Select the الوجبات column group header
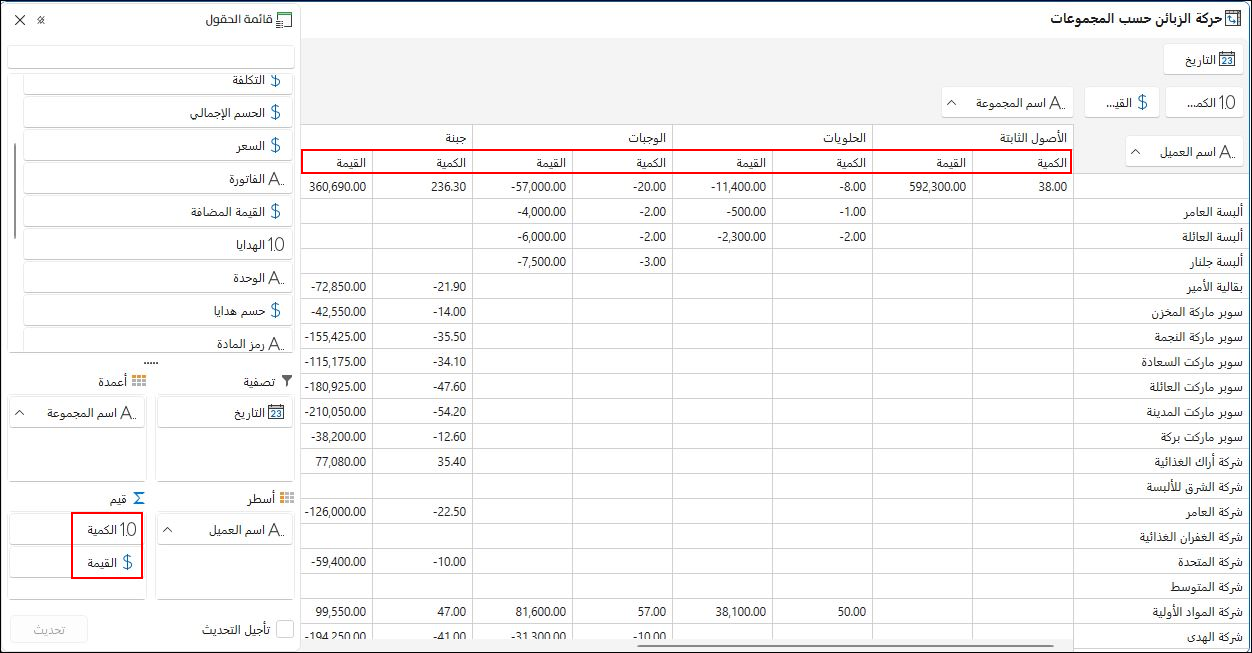This screenshot has height=653, width=1252. [x=572, y=137]
